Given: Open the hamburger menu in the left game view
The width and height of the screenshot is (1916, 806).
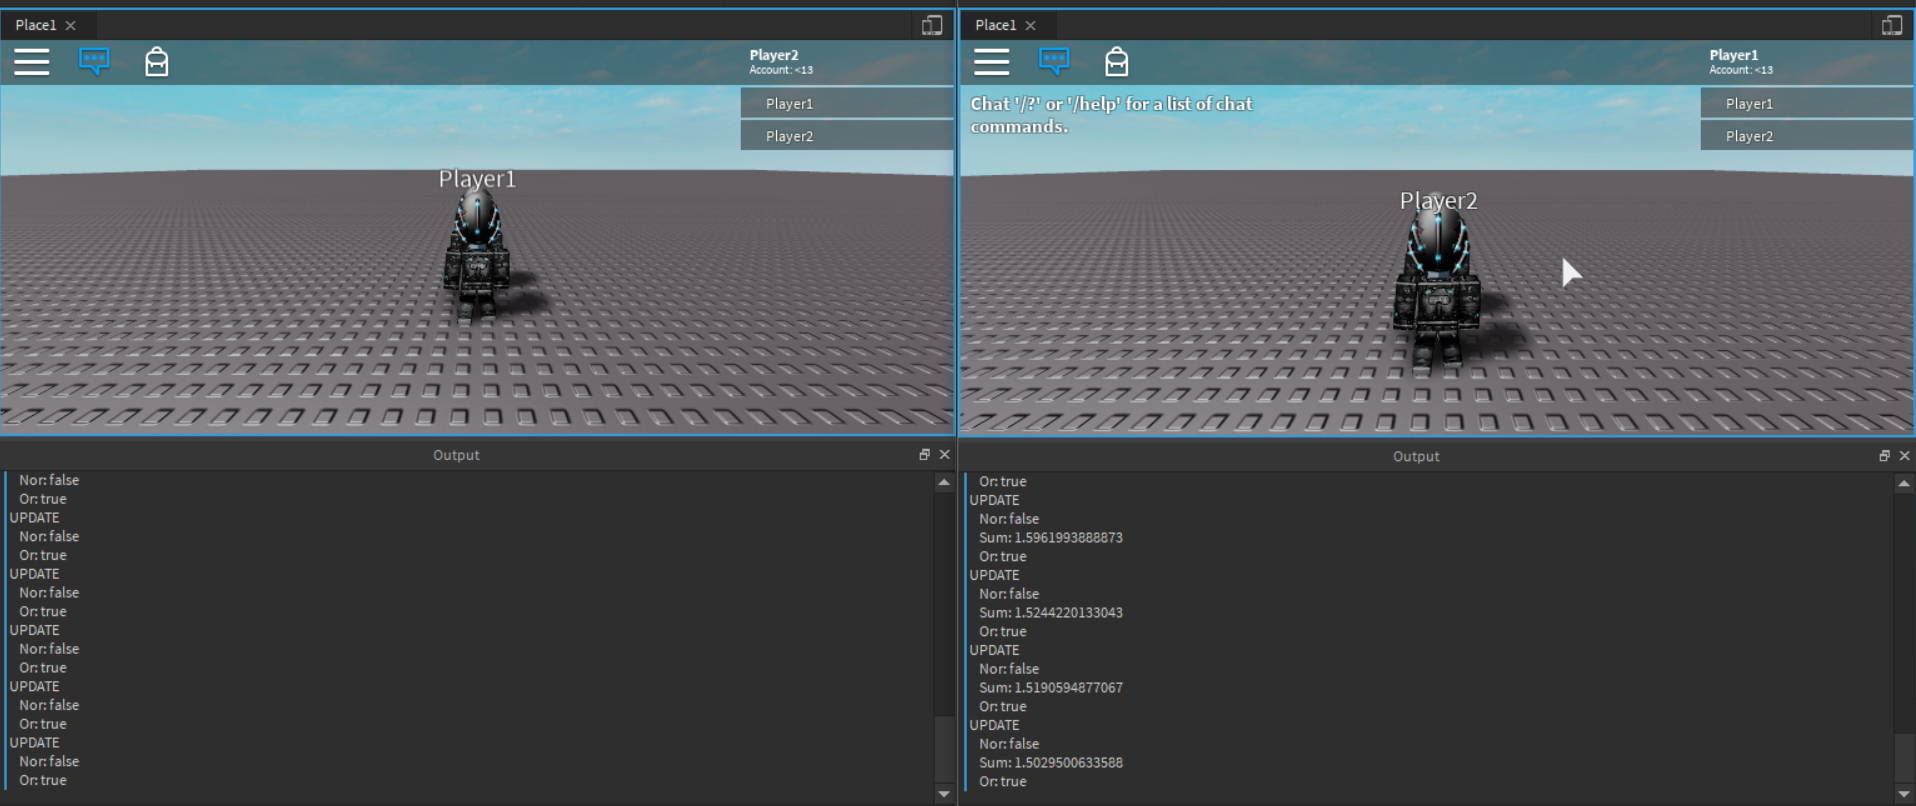Looking at the screenshot, I should [32, 62].
